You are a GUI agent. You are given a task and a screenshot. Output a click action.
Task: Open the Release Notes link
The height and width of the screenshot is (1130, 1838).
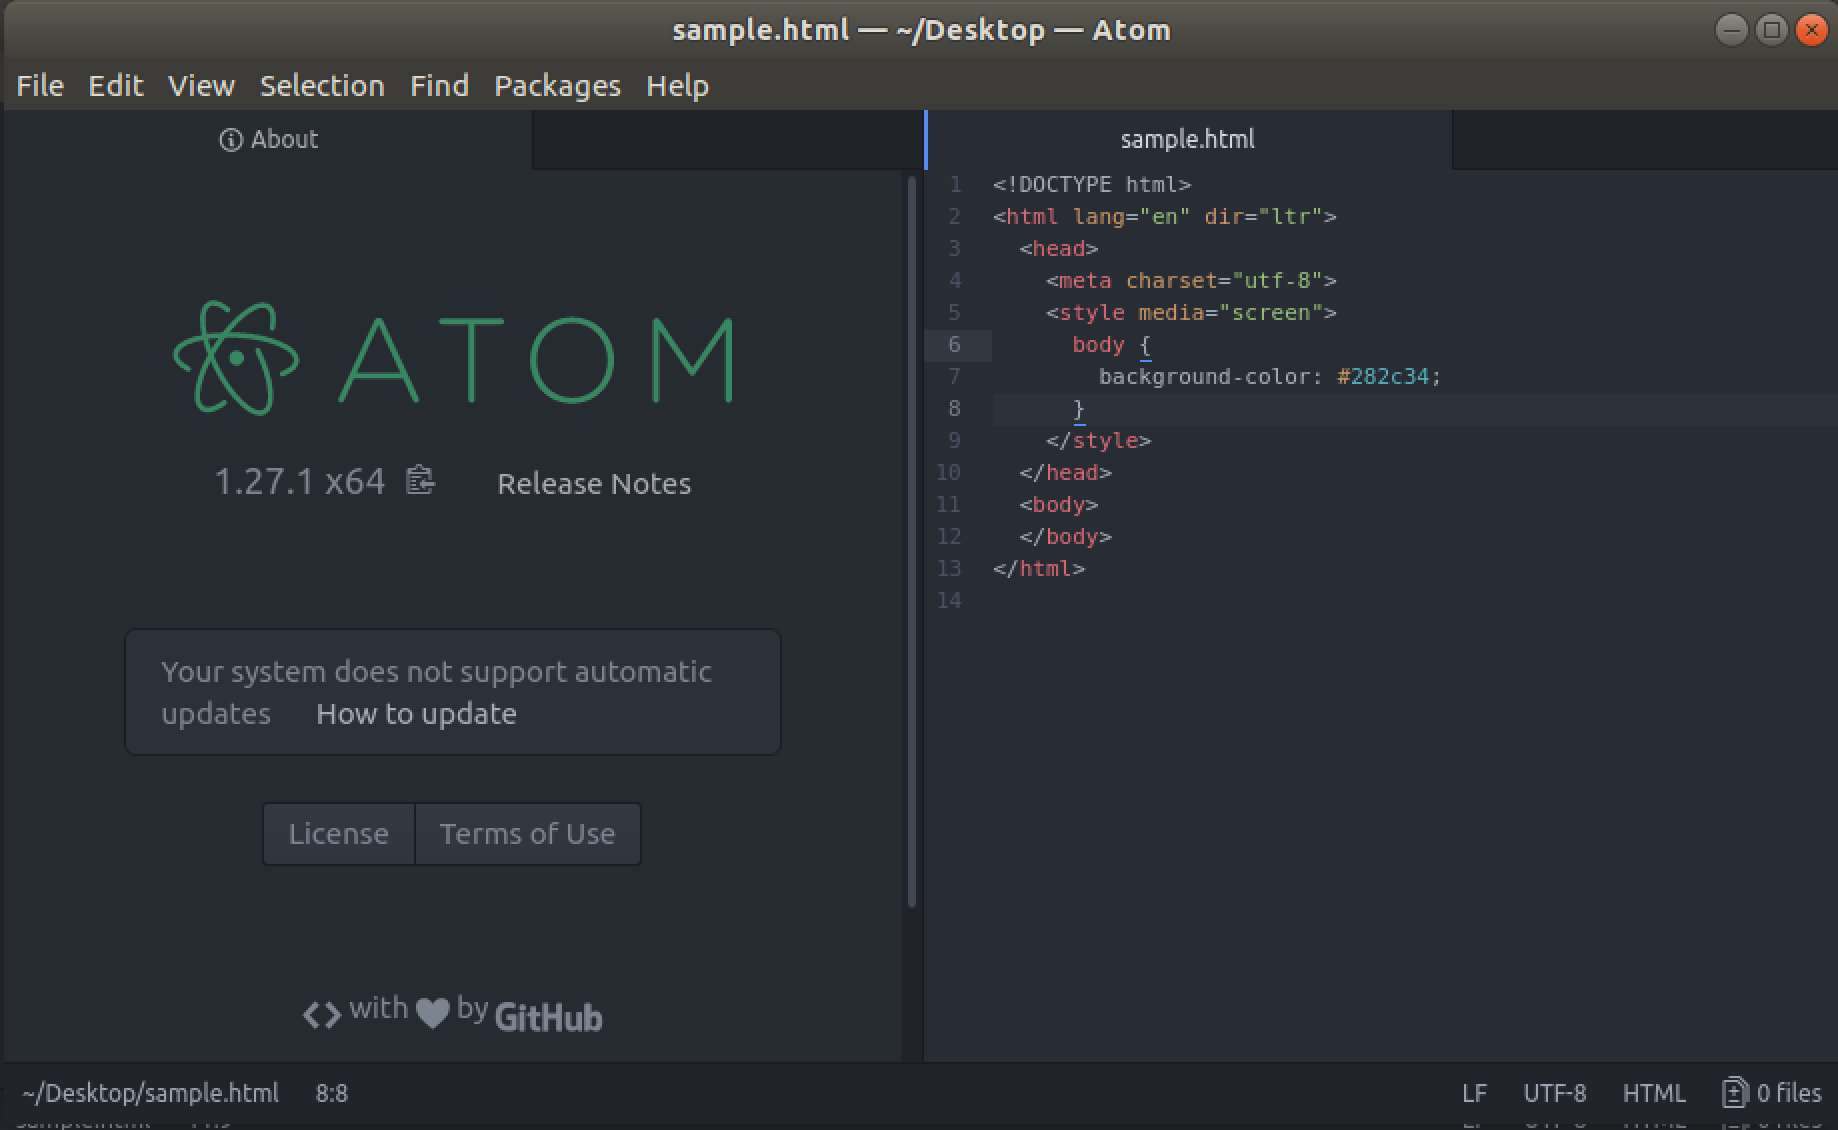click(x=593, y=483)
